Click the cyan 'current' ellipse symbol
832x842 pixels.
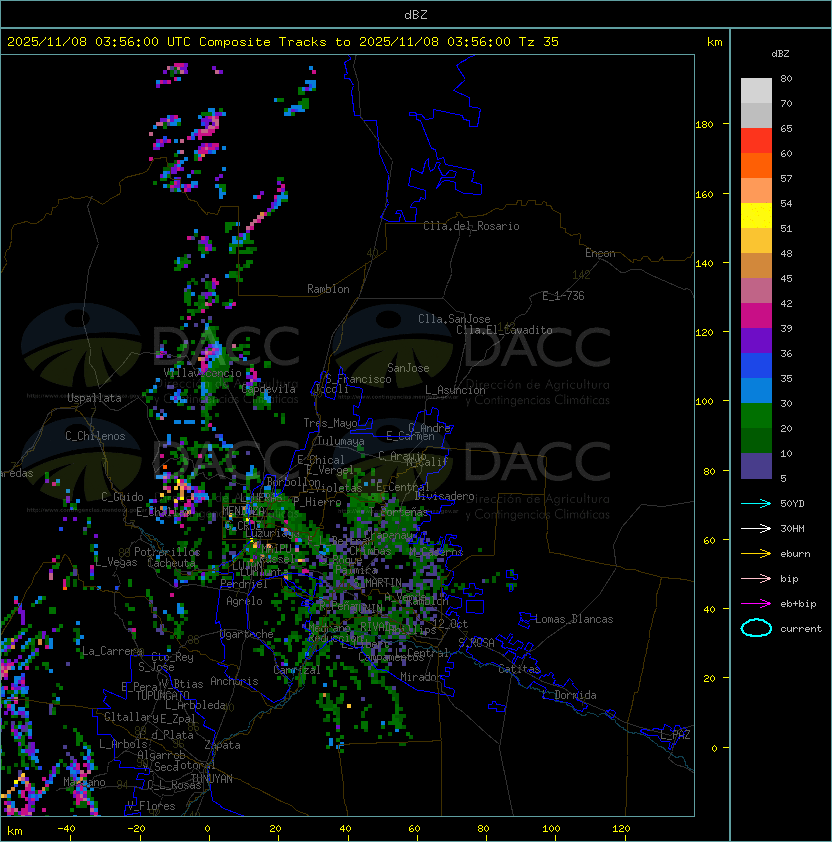click(756, 628)
